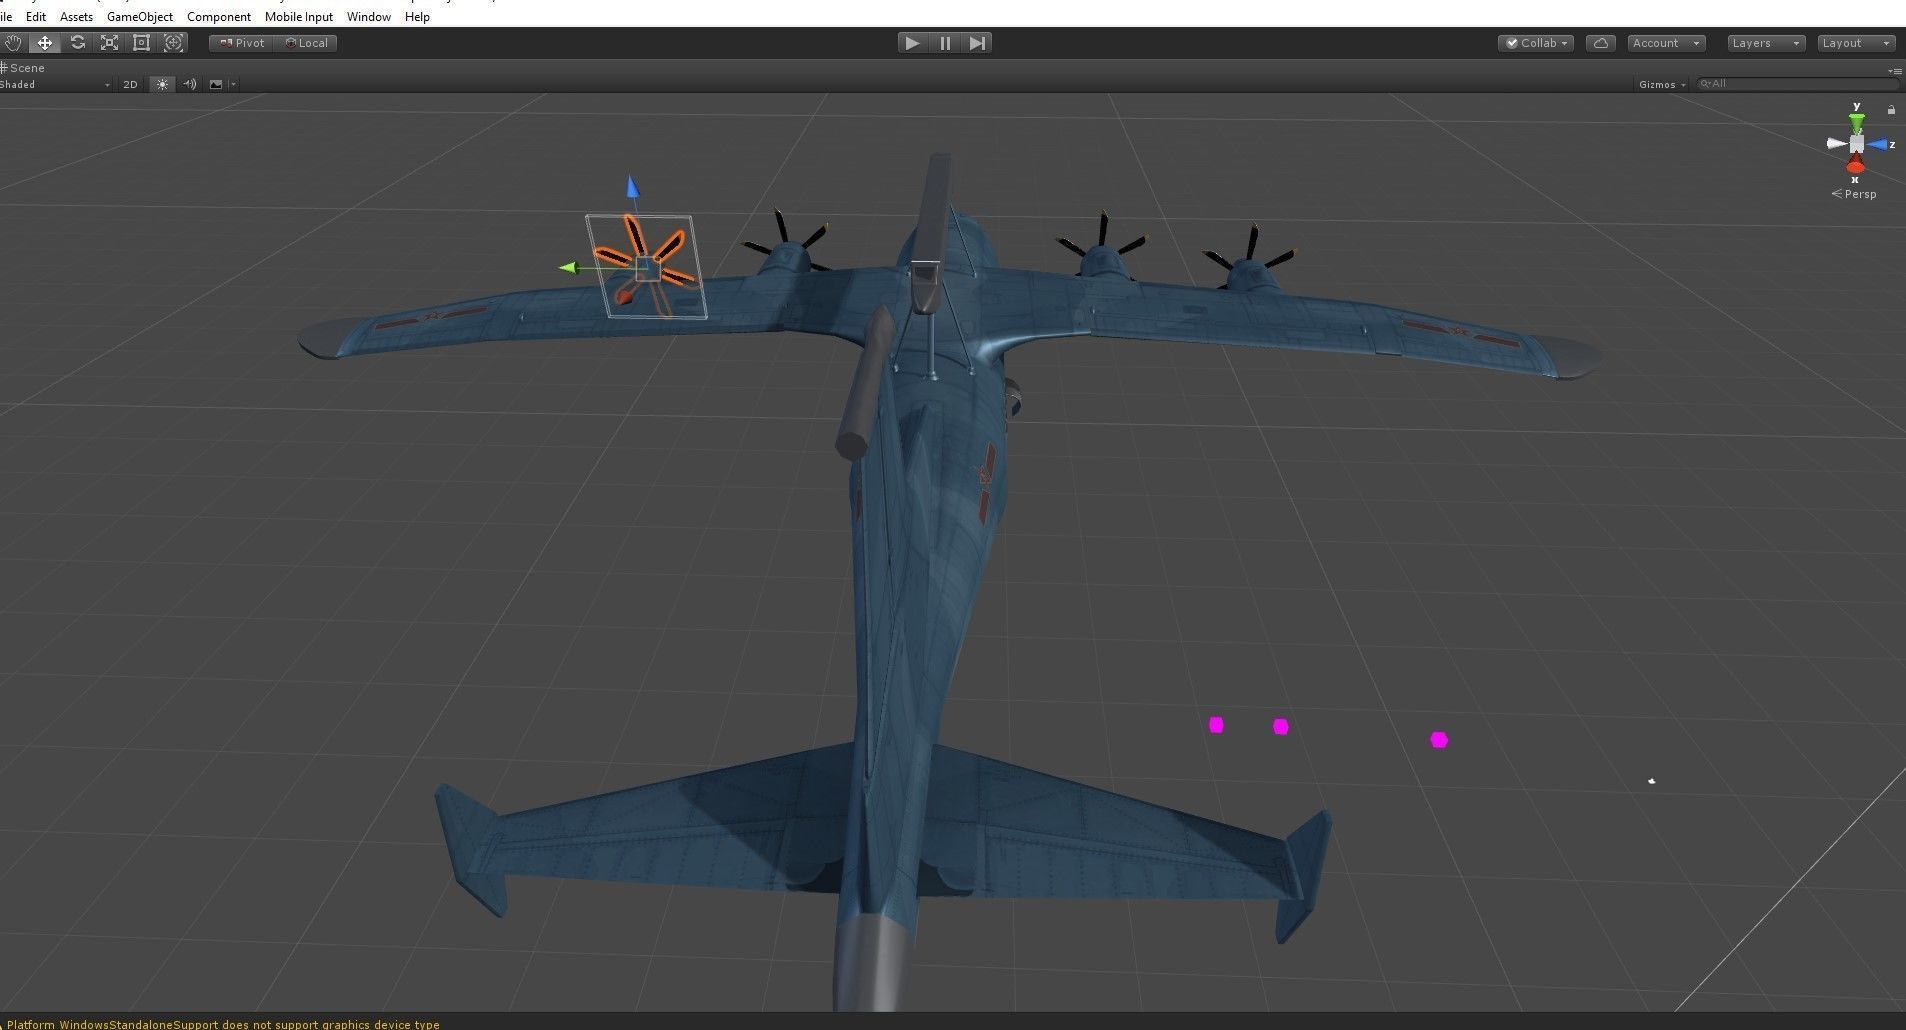Image resolution: width=1906 pixels, height=1030 pixels.
Task: Click the orientation gizmo center cube
Action: 1857,144
